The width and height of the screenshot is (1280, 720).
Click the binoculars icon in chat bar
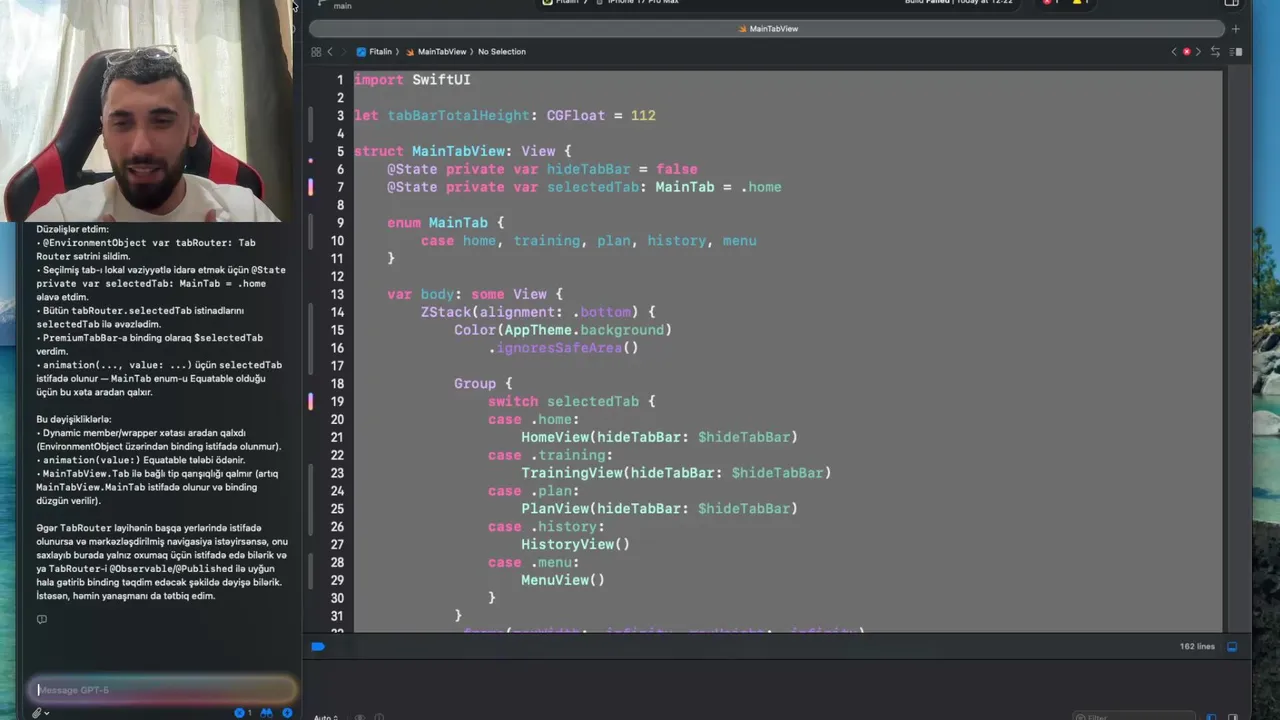click(266, 713)
